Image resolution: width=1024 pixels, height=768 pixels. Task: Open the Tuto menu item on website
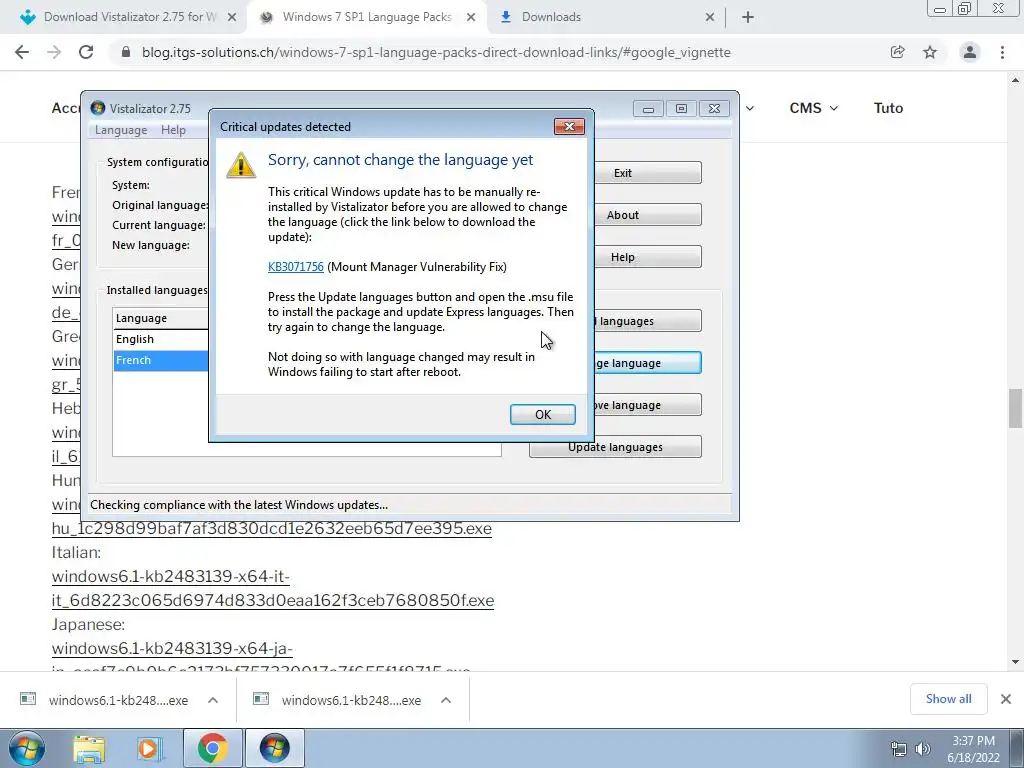coord(888,108)
